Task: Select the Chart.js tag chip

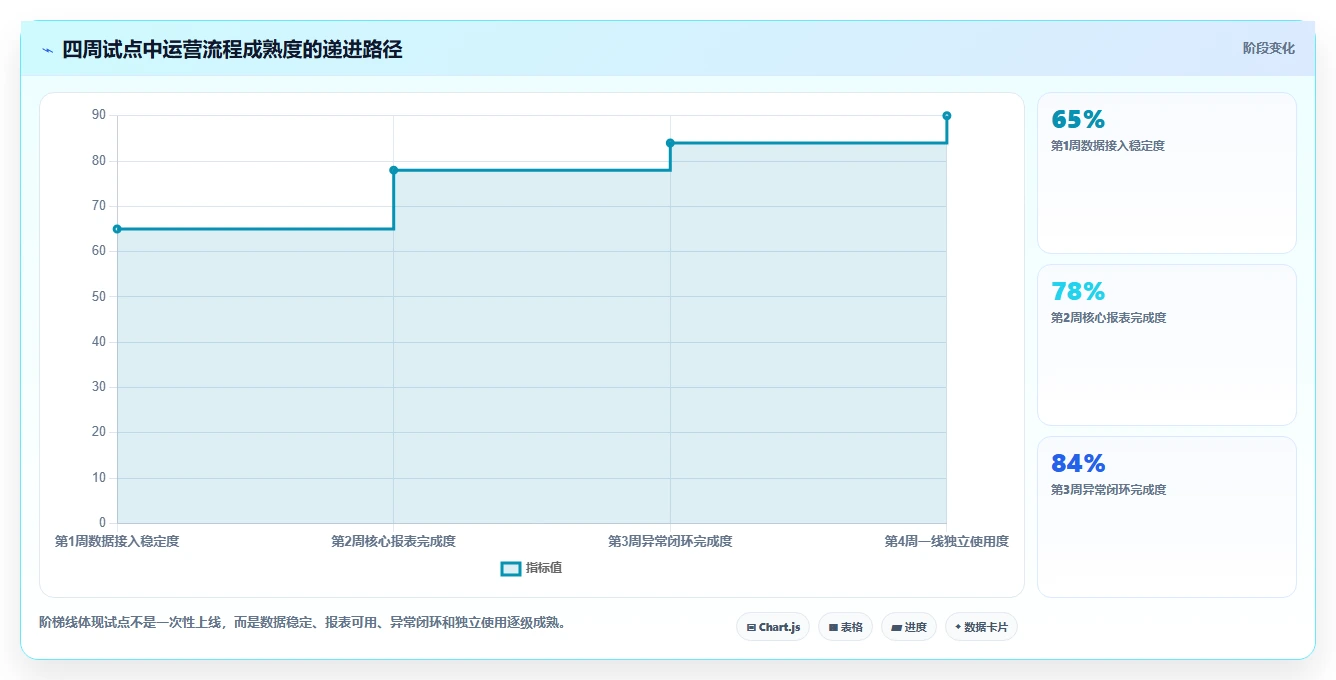Action: click(x=773, y=627)
